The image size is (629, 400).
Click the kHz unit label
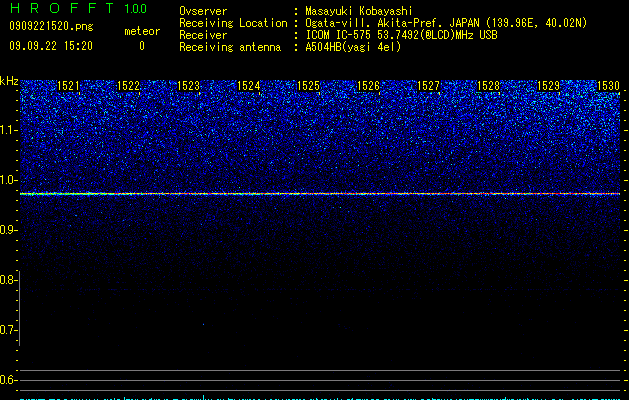click(9, 81)
